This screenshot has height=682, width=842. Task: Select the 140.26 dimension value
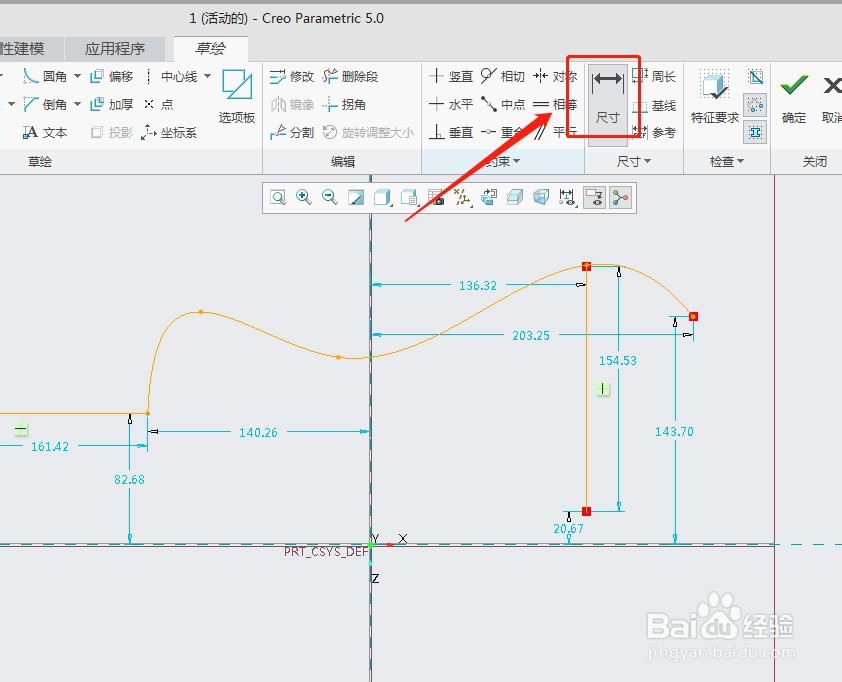pos(258,432)
